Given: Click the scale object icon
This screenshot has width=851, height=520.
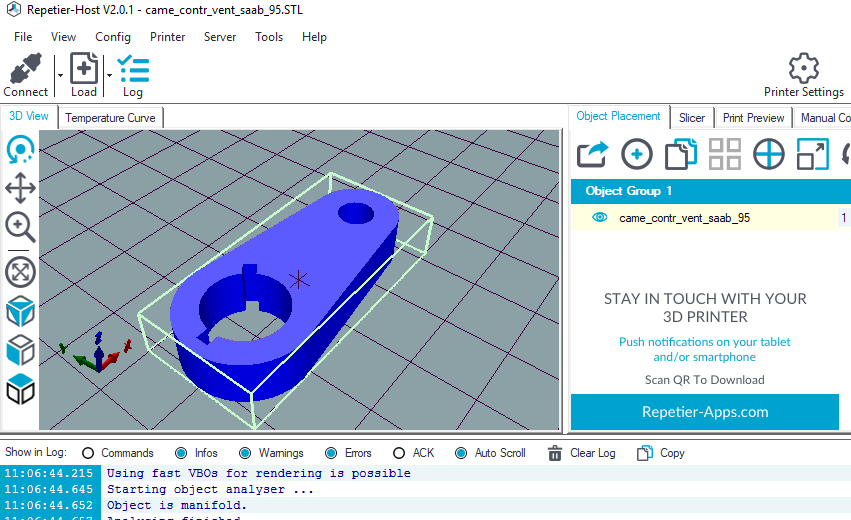Looking at the screenshot, I should [x=812, y=154].
